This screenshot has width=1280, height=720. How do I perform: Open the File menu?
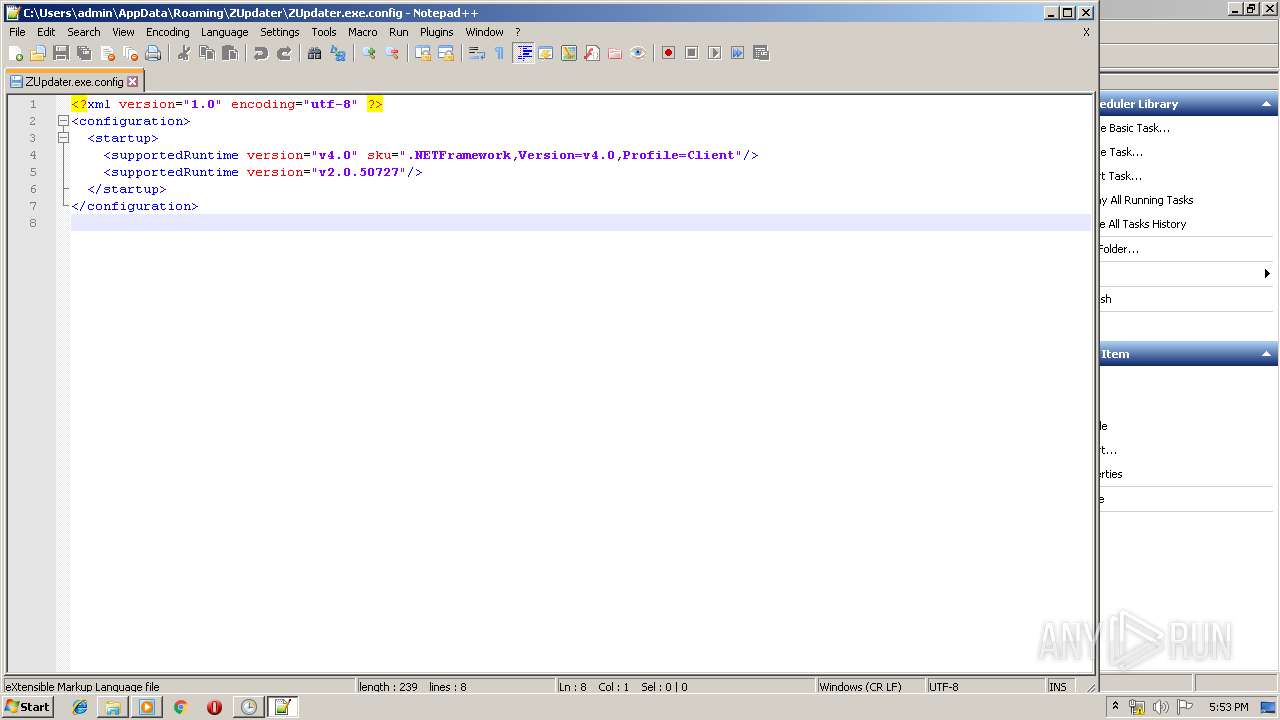(x=17, y=32)
